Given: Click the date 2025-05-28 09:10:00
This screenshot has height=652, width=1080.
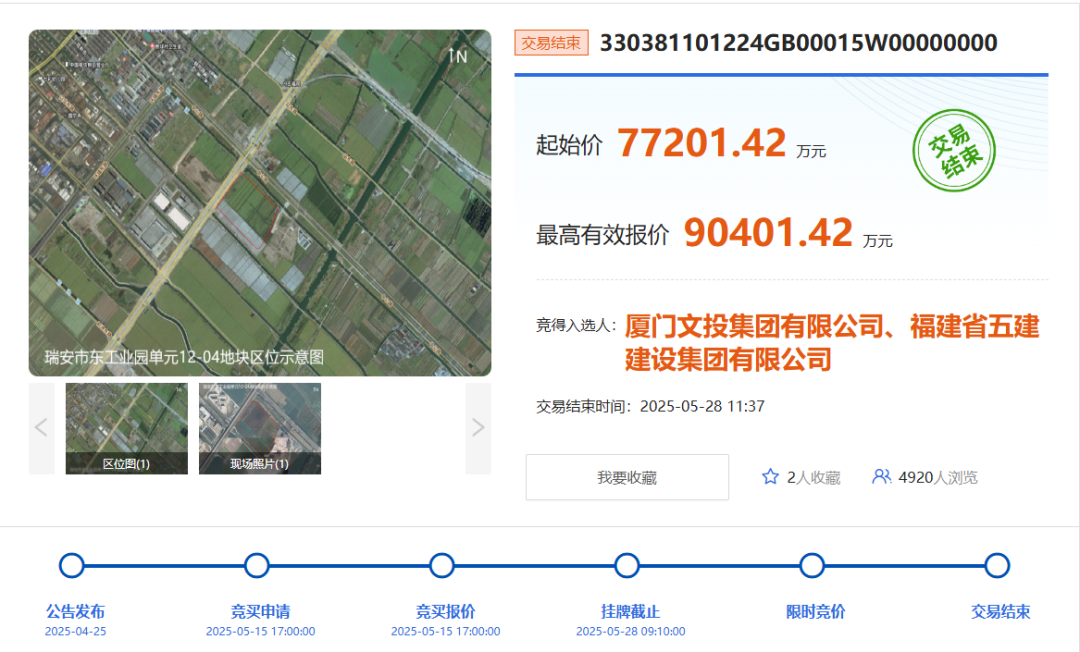Looking at the screenshot, I should pos(630,631).
